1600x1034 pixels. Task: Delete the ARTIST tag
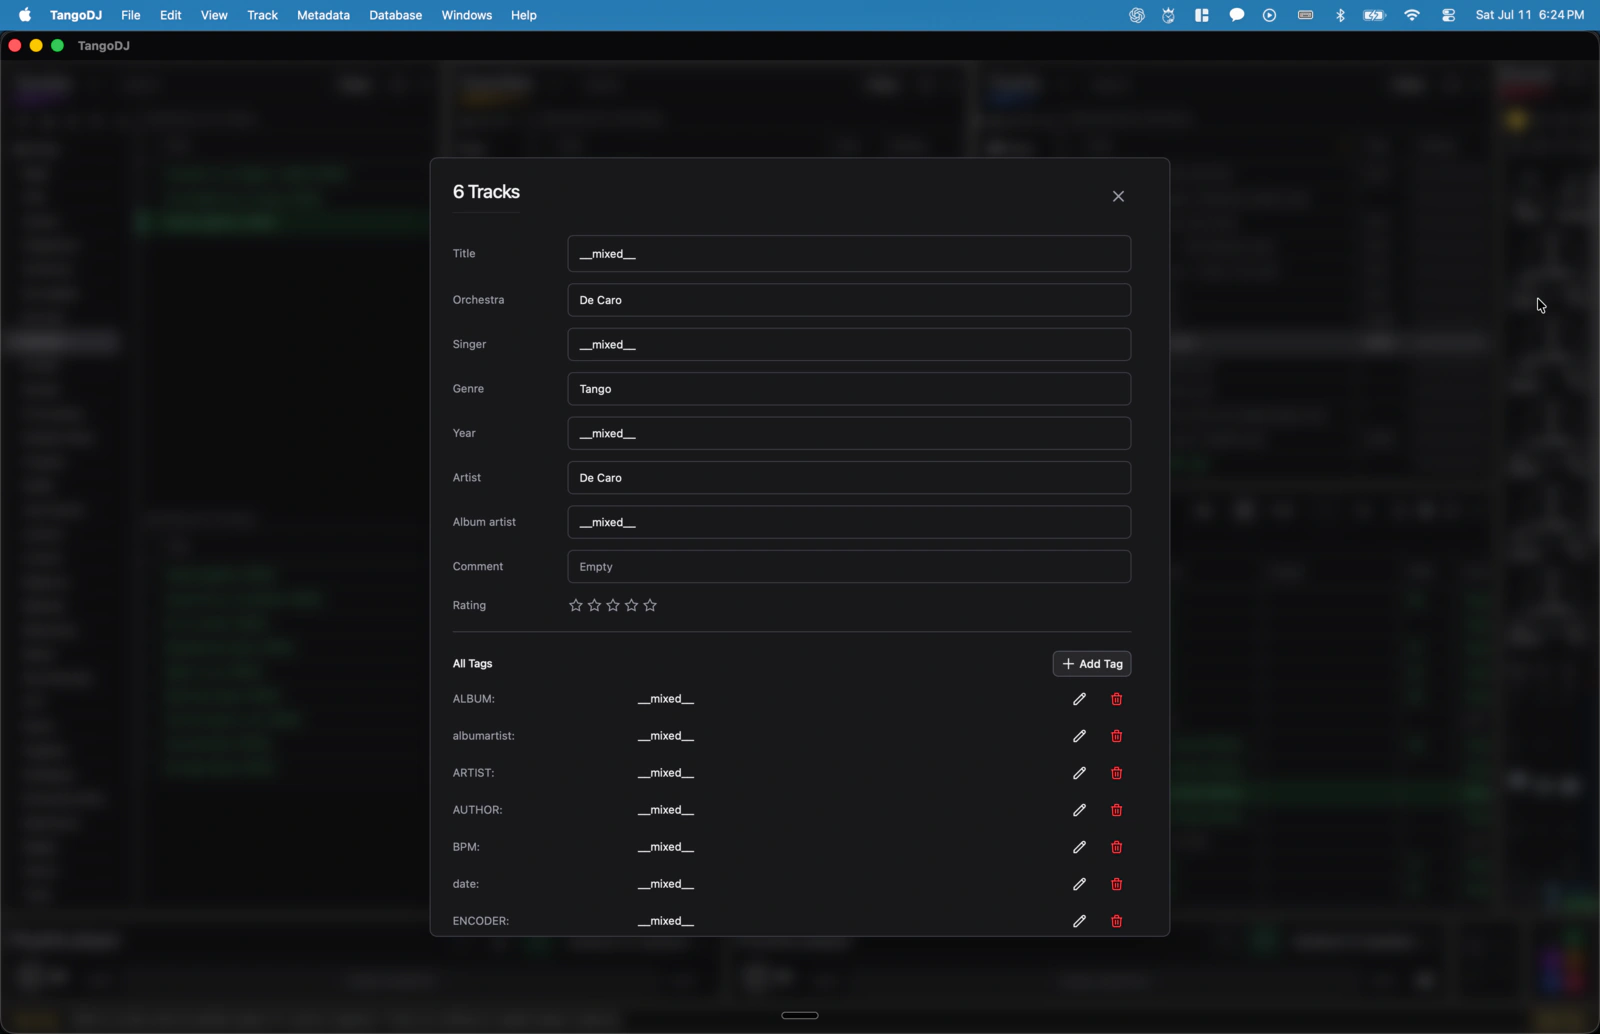point(1117,773)
